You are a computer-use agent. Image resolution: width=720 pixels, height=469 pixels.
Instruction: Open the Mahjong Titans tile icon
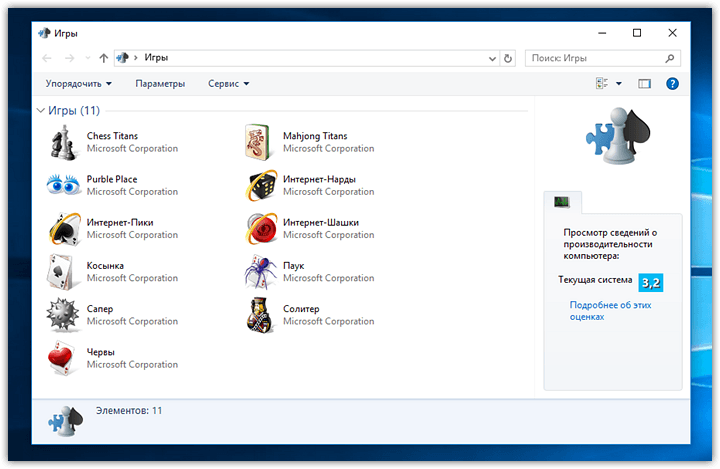(257, 143)
